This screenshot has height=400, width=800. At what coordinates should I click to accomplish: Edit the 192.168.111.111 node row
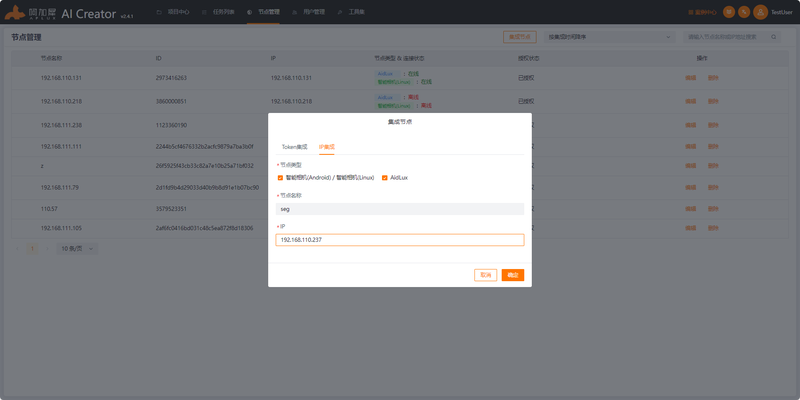coord(690,146)
